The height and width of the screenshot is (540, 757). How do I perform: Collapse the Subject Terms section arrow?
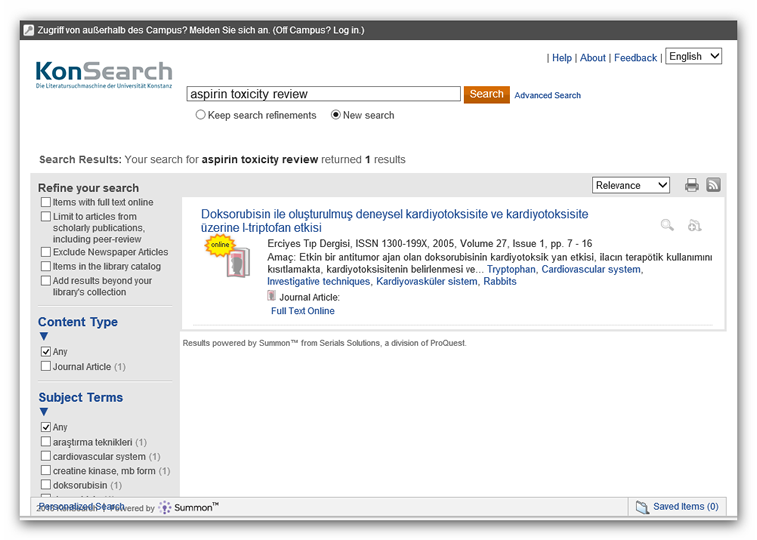point(43,412)
